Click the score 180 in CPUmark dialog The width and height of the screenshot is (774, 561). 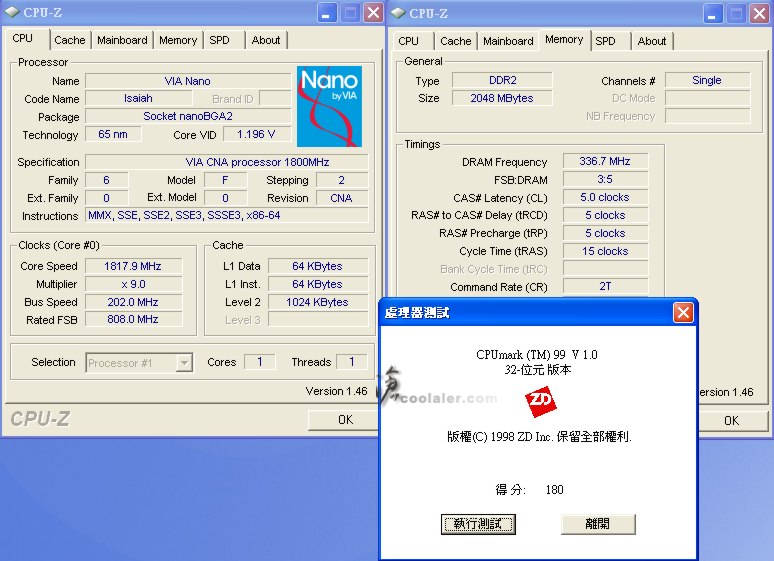tap(555, 489)
